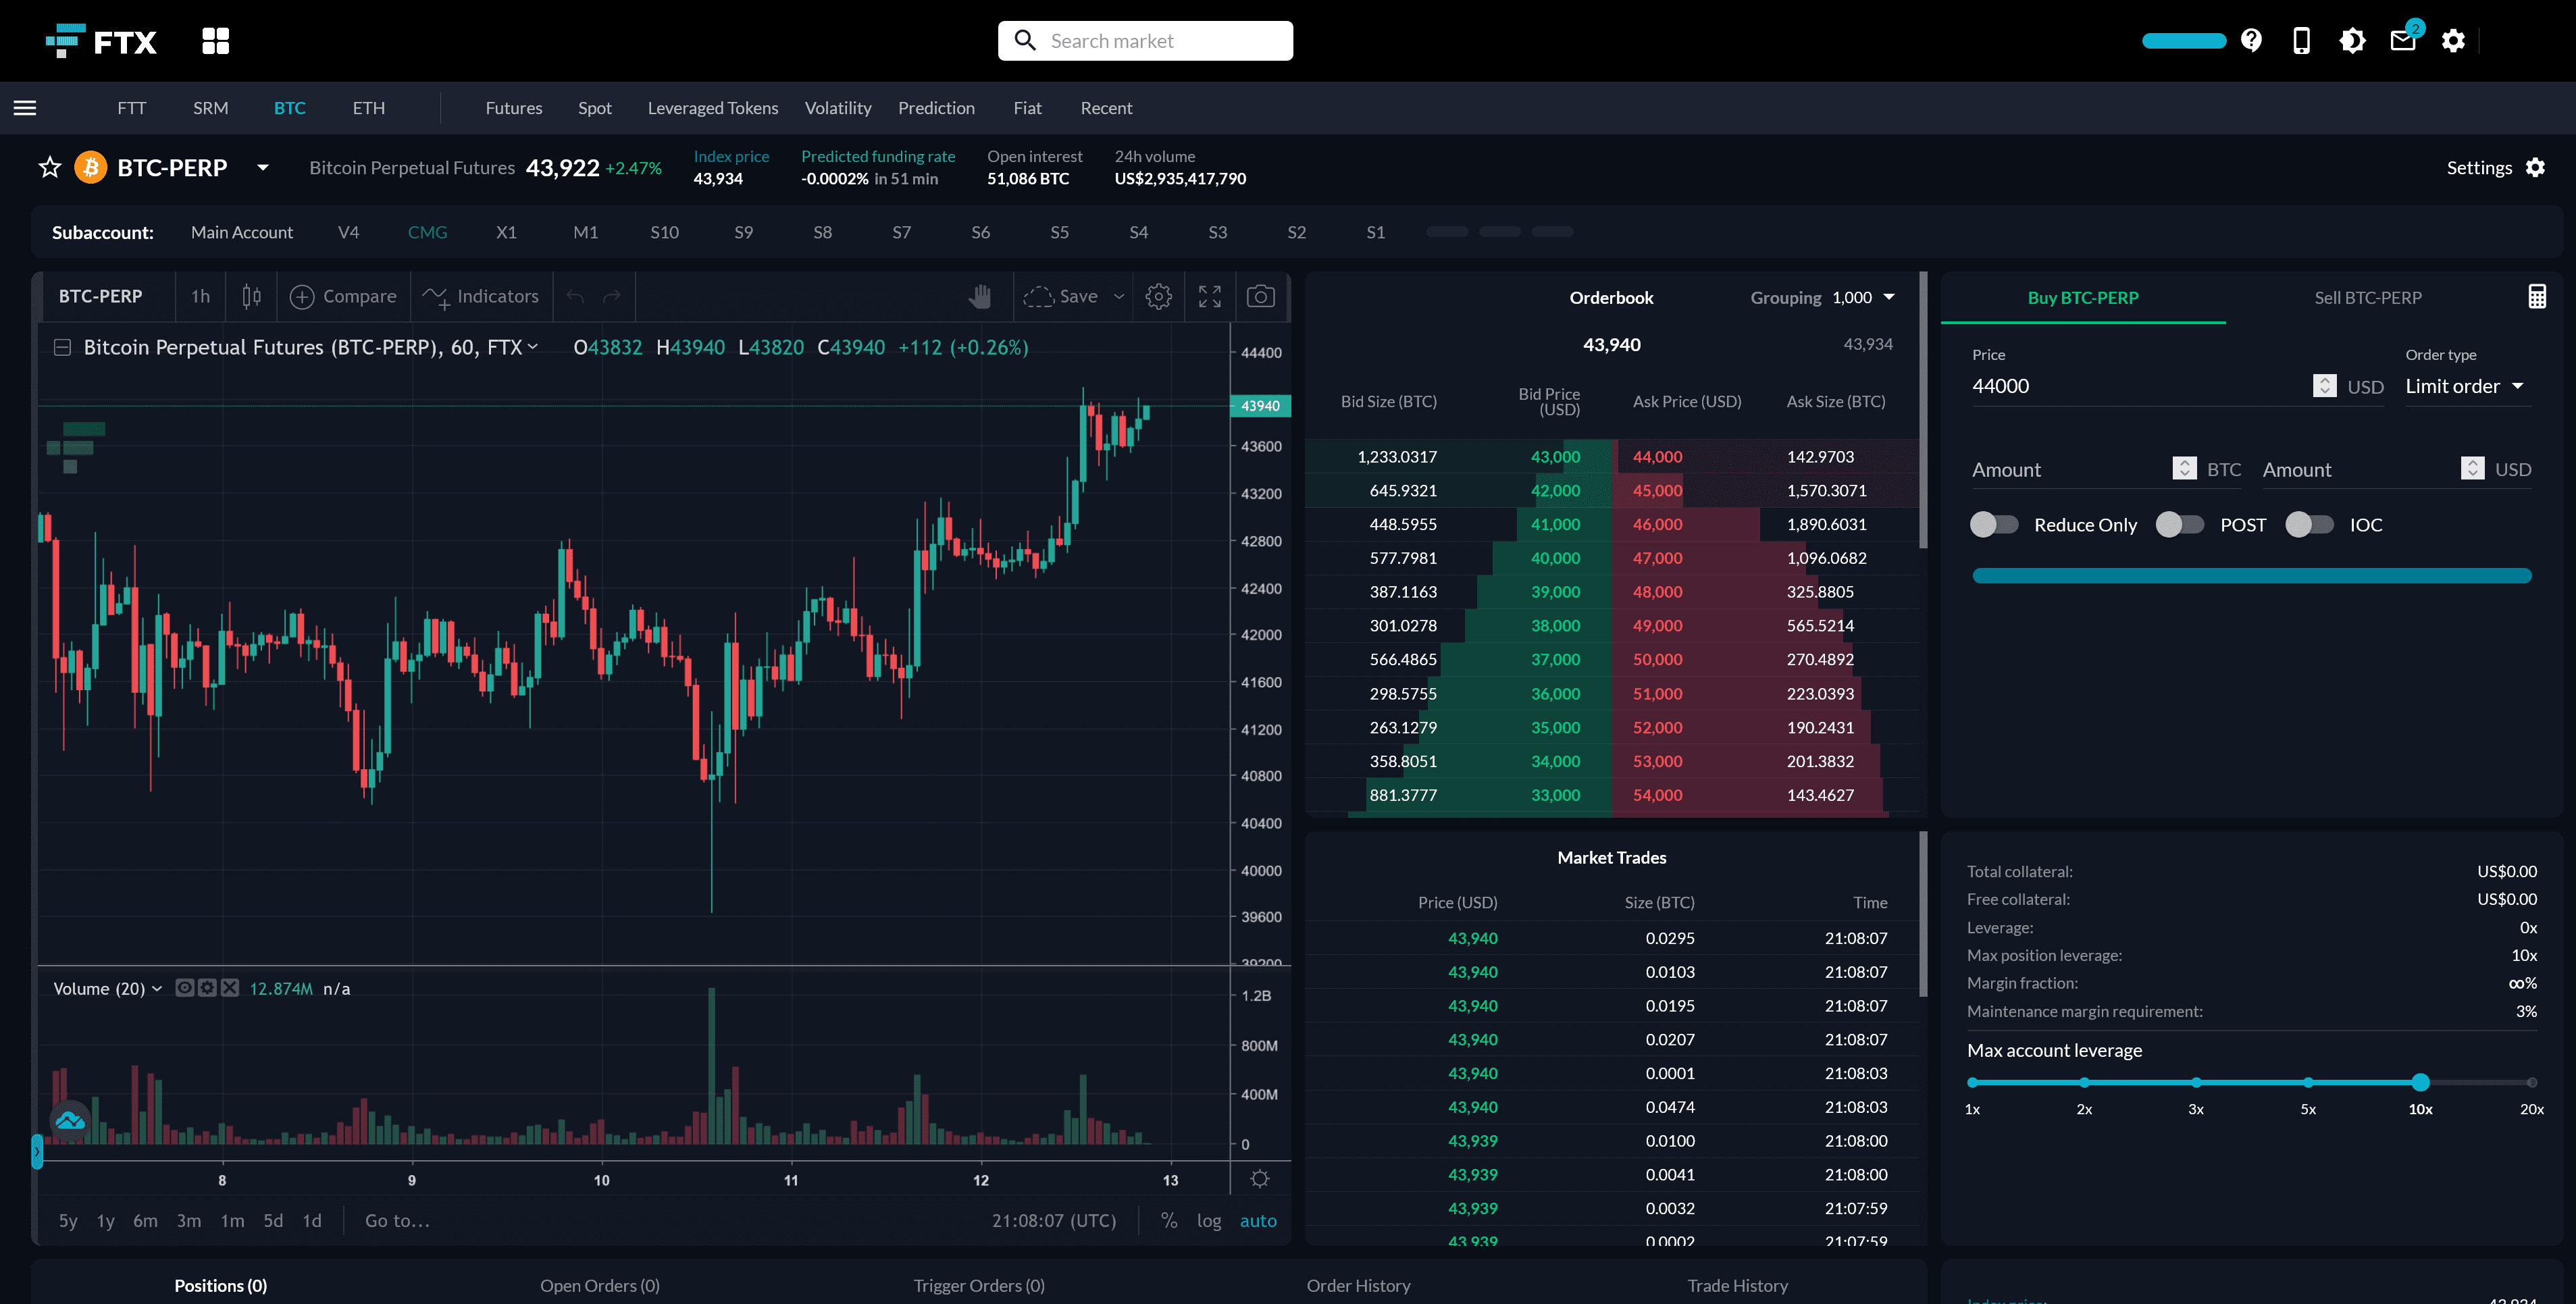Click the Bitcoin coin icon
Screen dimensions: 2576x1304
tap(91, 167)
